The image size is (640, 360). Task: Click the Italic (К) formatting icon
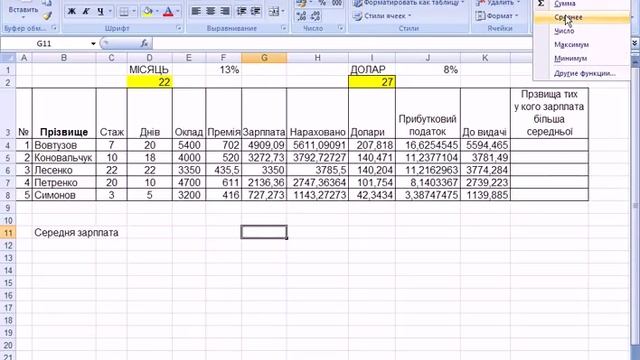click(x=86, y=11)
